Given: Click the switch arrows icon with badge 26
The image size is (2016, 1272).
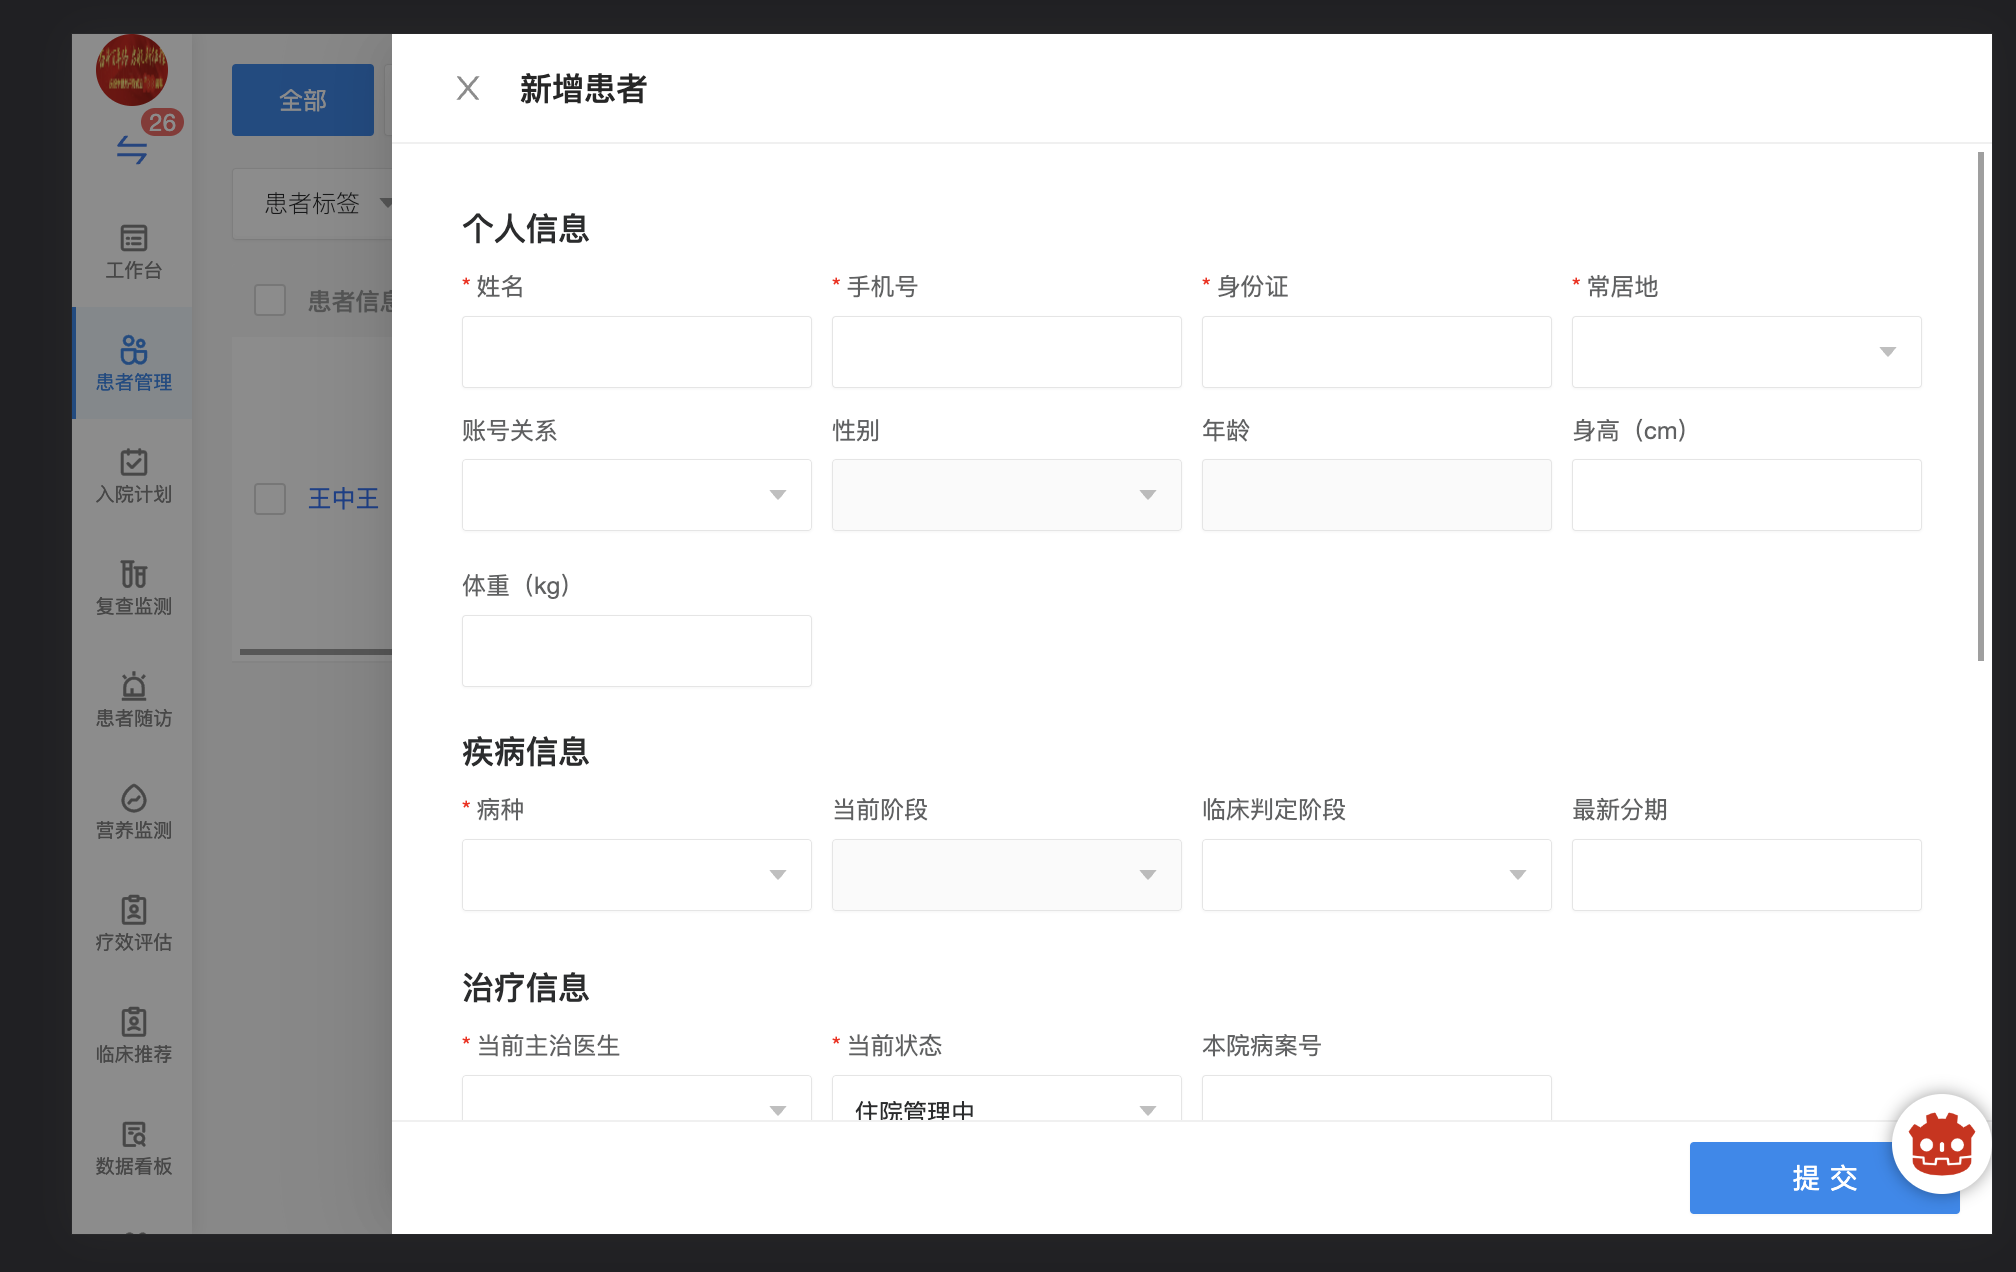Looking at the screenshot, I should pyautogui.click(x=132, y=150).
